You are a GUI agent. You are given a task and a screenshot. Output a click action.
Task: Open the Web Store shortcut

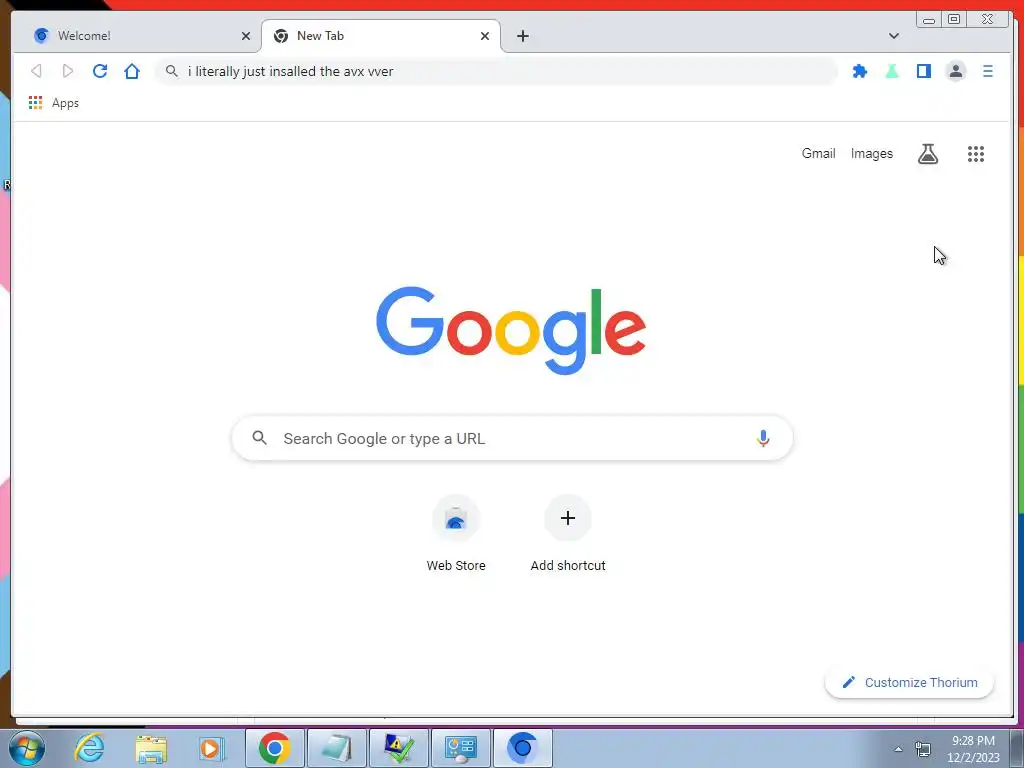(456, 534)
